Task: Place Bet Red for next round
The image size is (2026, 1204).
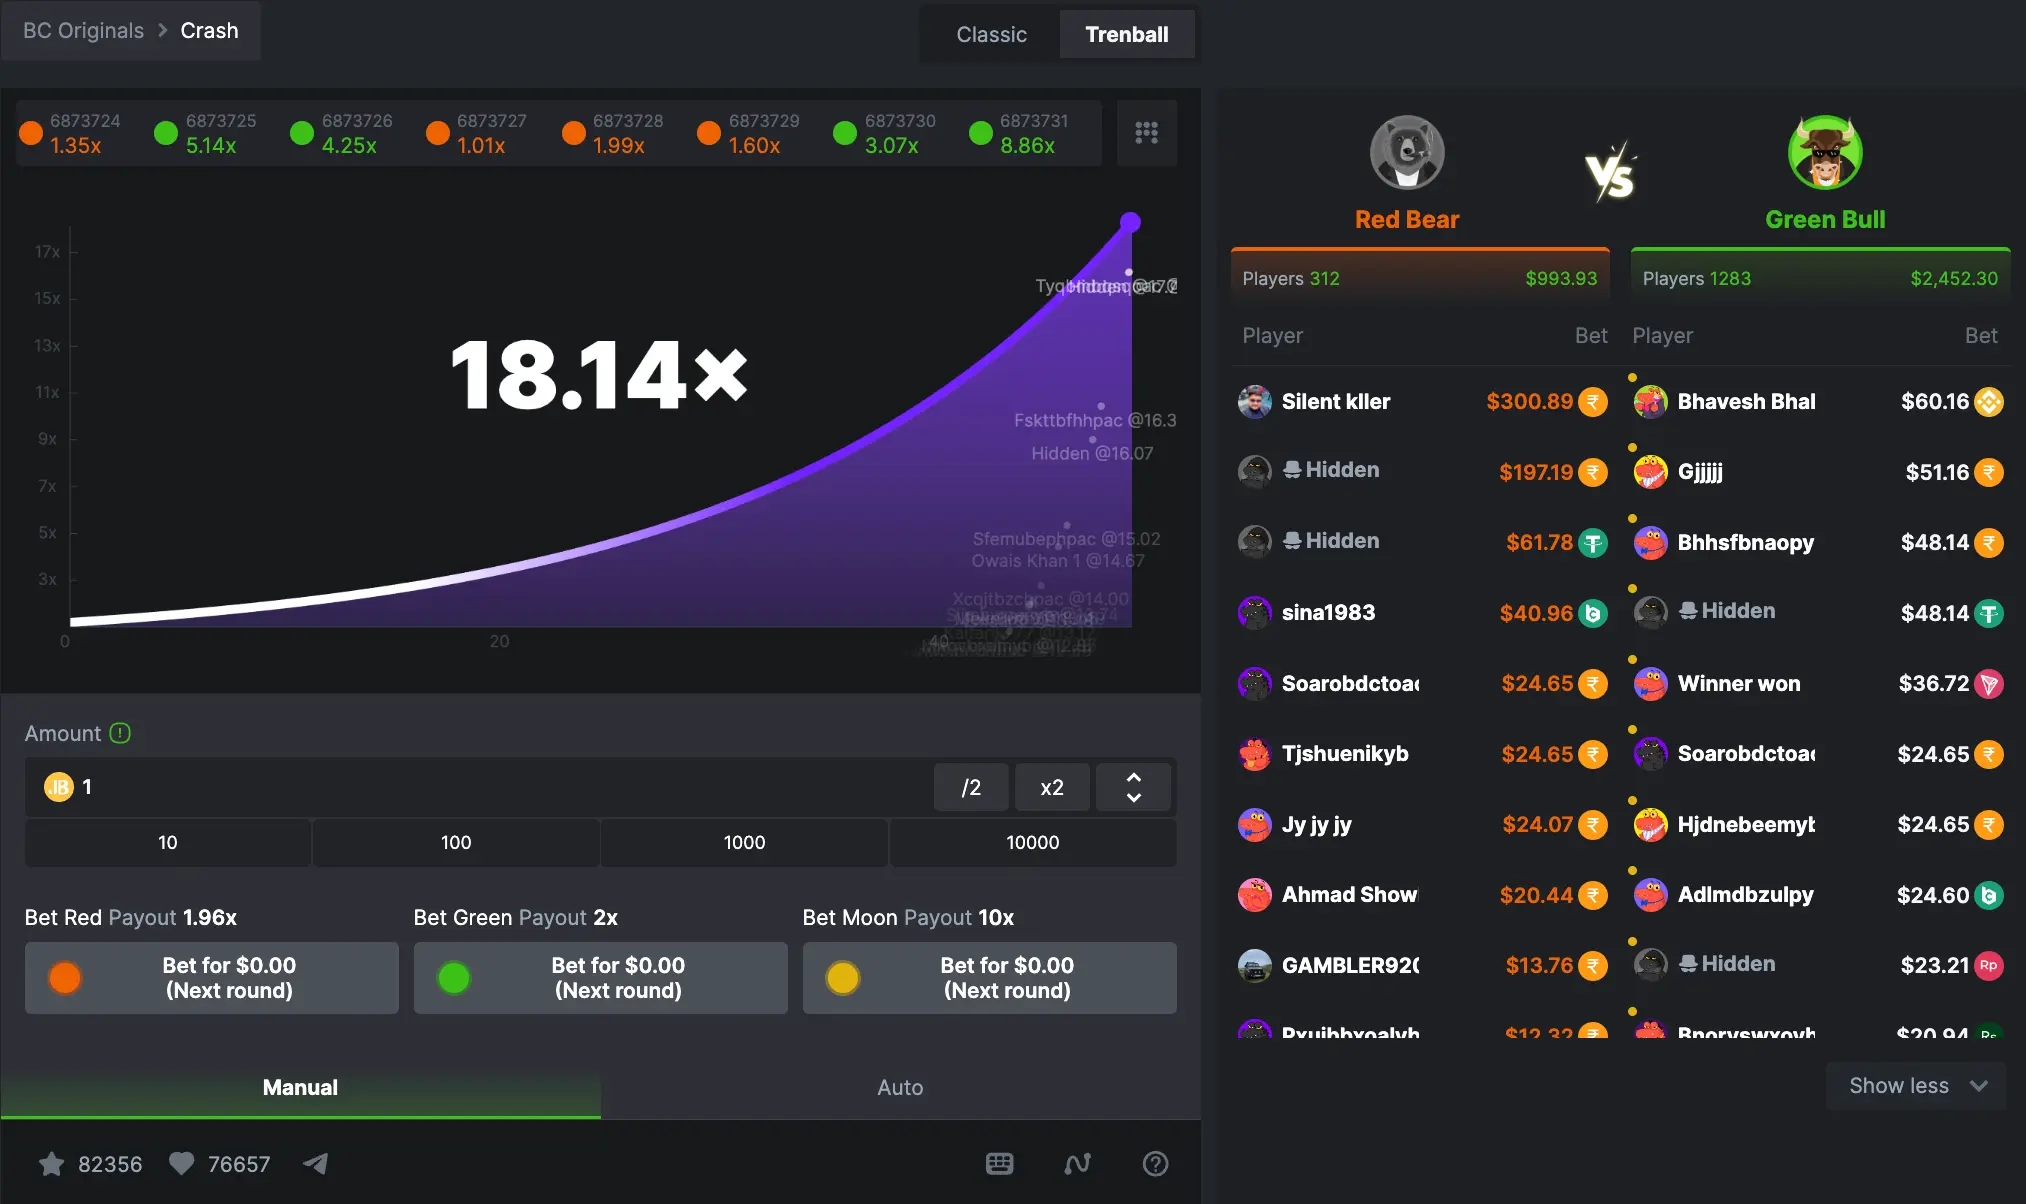Action: click(x=212, y=978)
